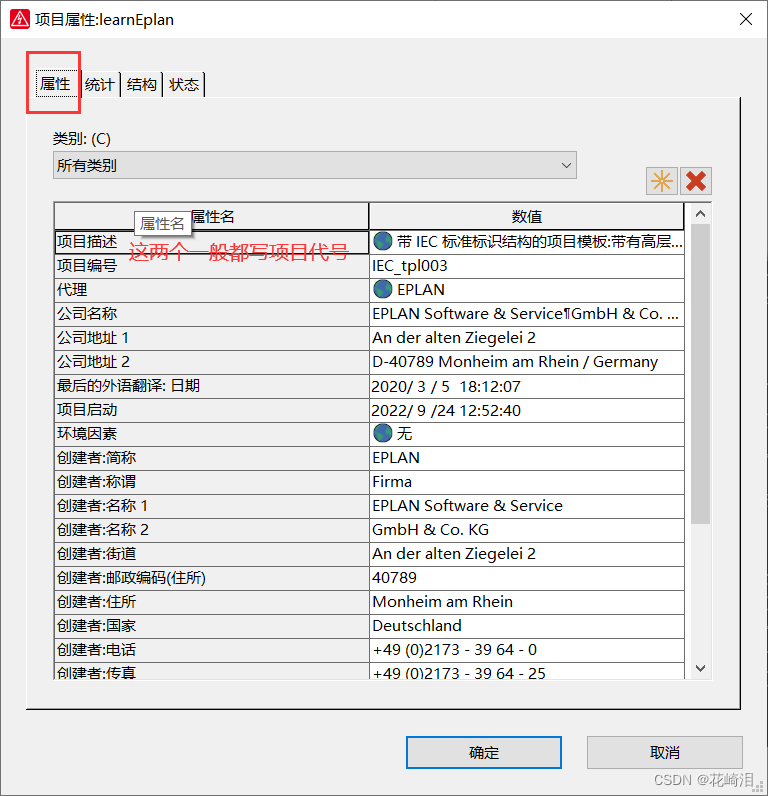This screenshot has width=768, height=796.
Task: Click the scrollbar up arrow
Action: coord(700,214)
